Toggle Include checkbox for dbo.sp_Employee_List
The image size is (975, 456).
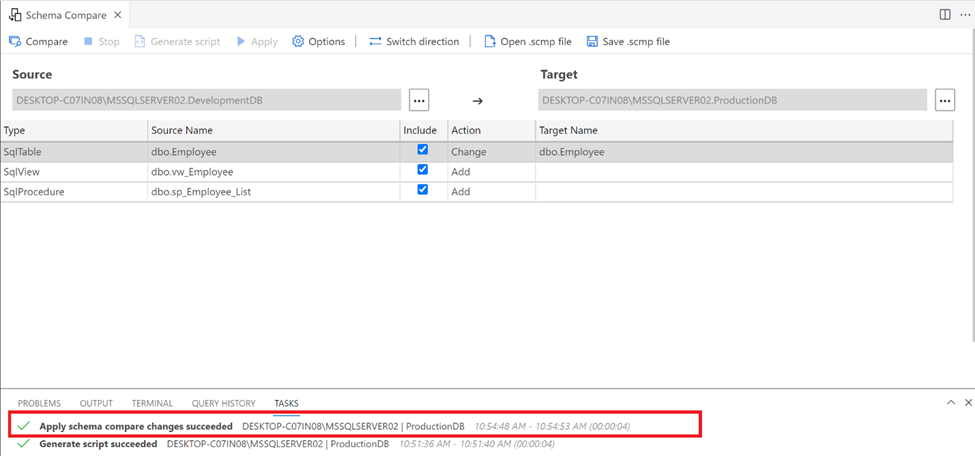click(x=422, y=190)
